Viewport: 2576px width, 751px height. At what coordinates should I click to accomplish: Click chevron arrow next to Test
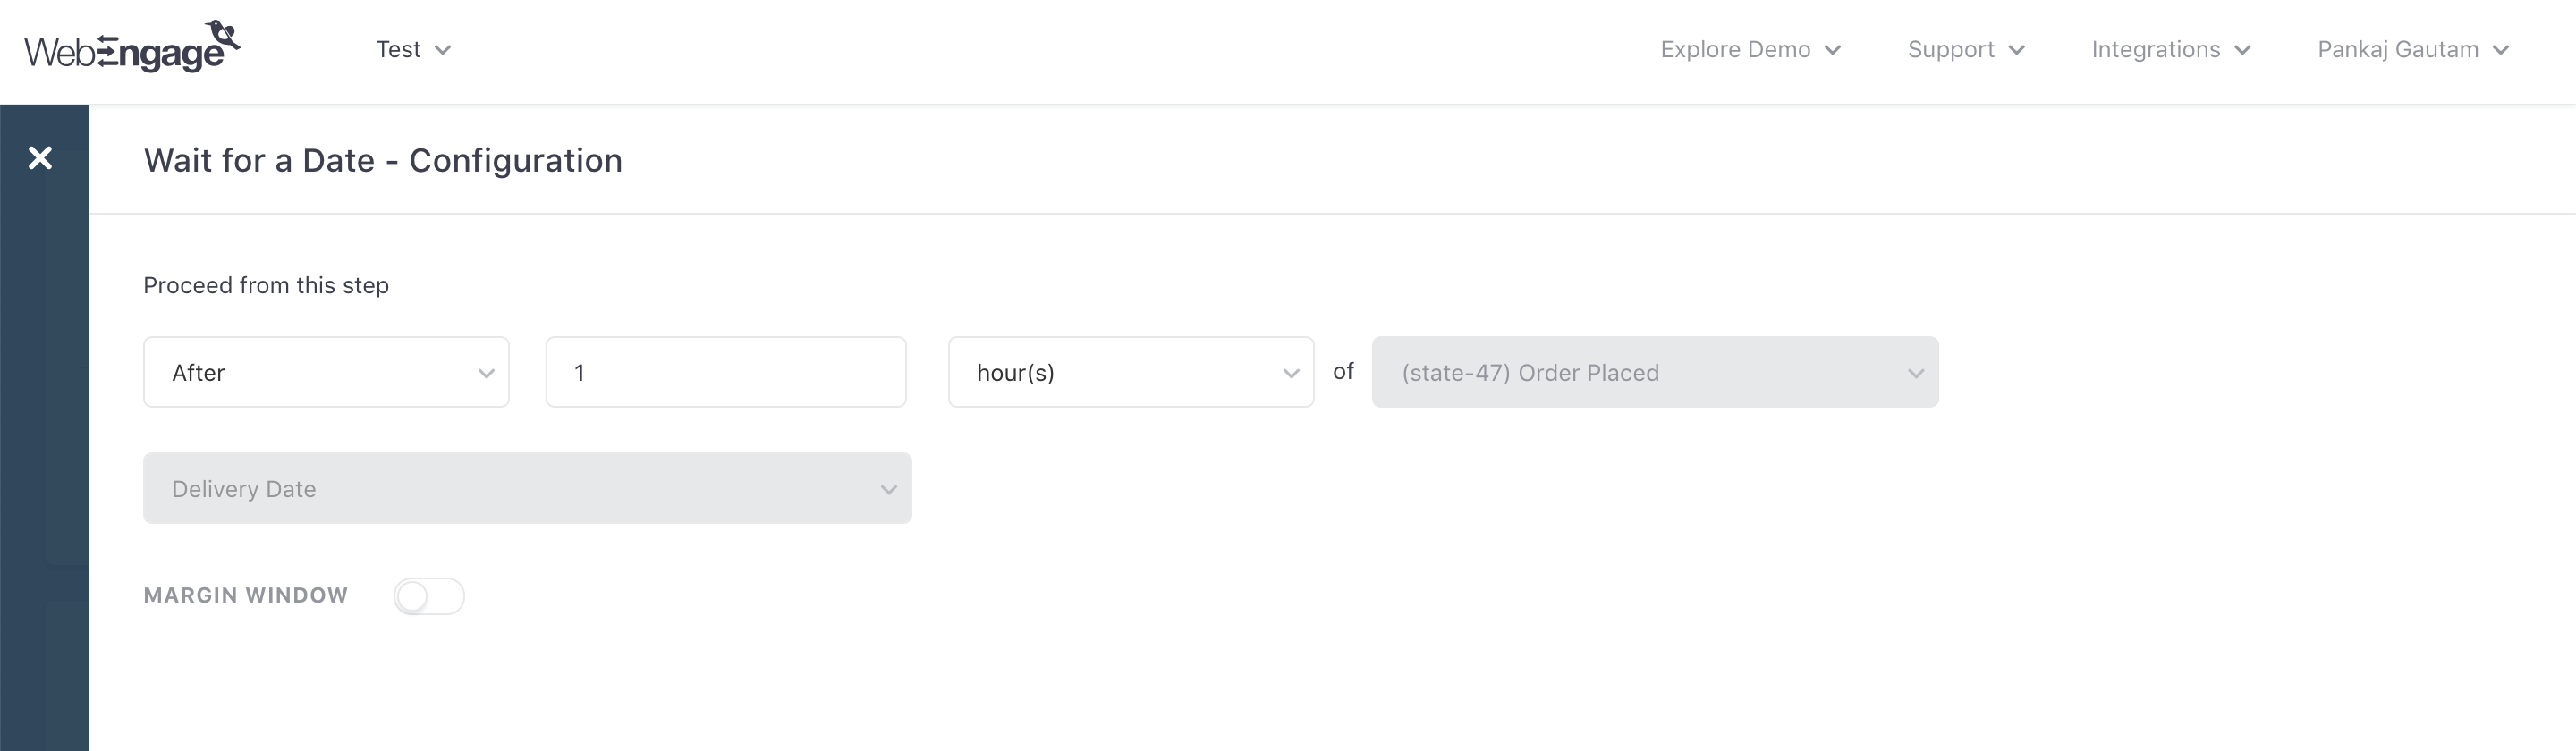tap(443, 50)
